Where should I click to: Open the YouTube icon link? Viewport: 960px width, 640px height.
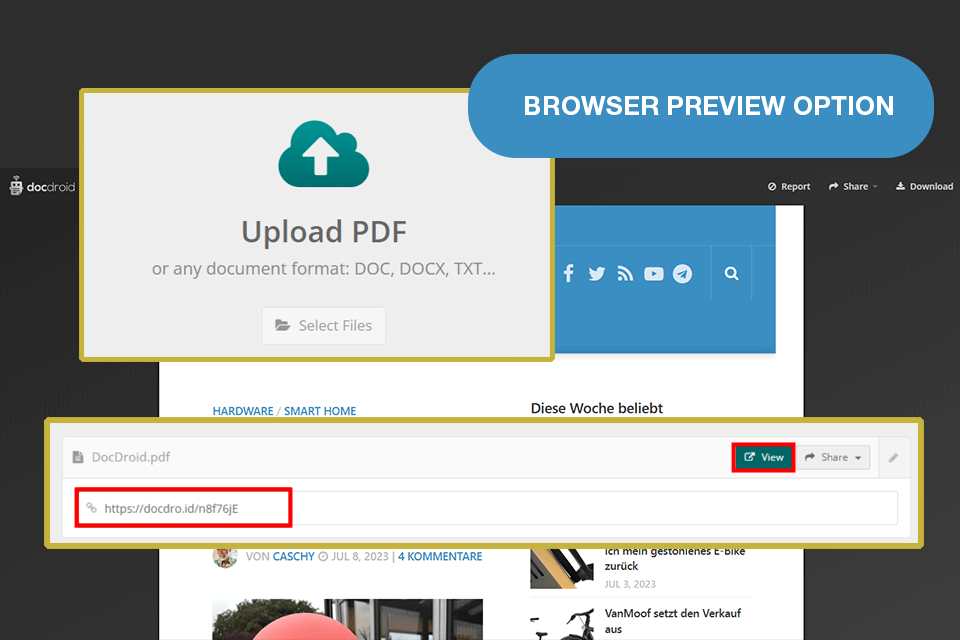(653, 274)
